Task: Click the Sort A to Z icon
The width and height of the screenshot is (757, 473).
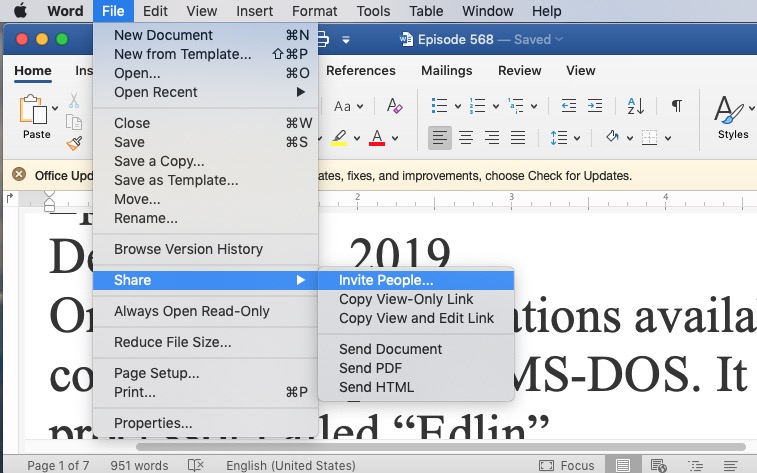Action: coord(635,106)
